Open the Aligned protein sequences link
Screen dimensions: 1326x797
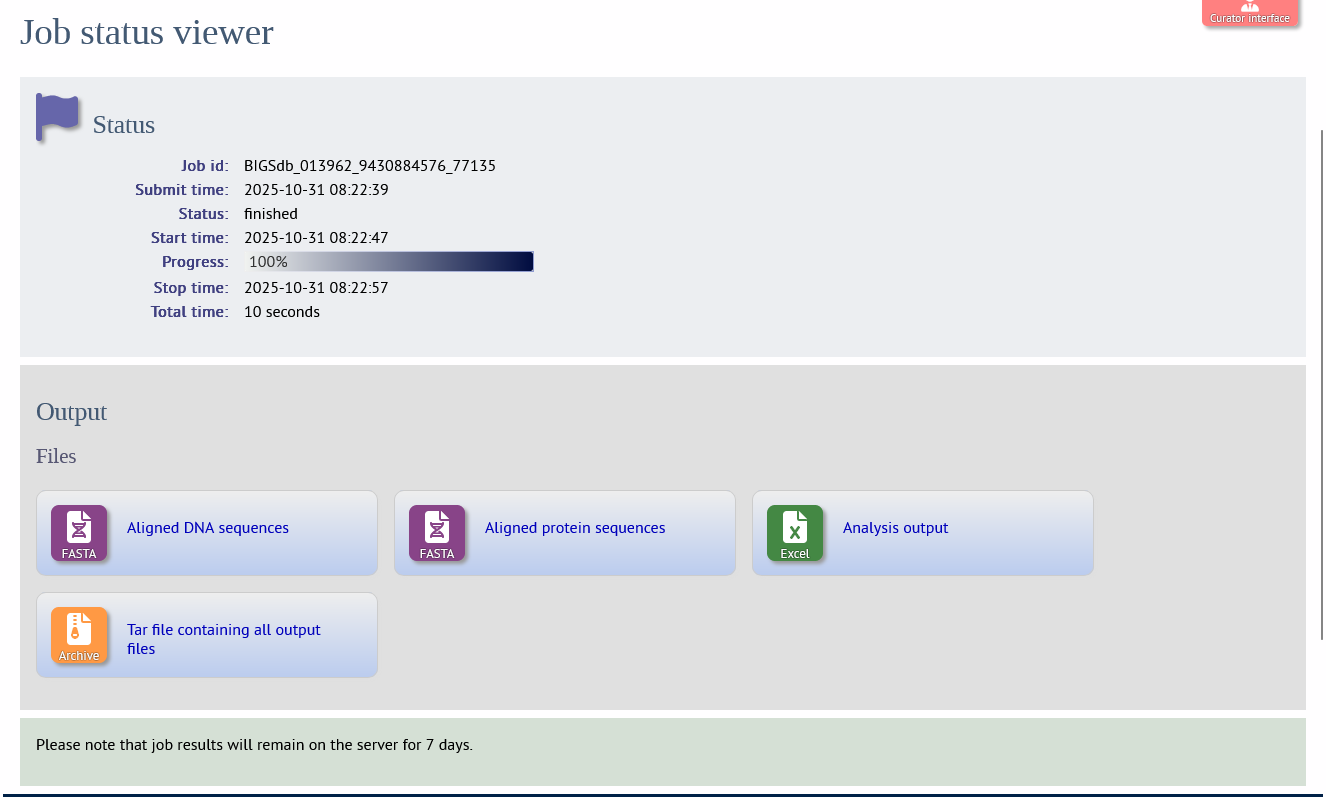575,528
